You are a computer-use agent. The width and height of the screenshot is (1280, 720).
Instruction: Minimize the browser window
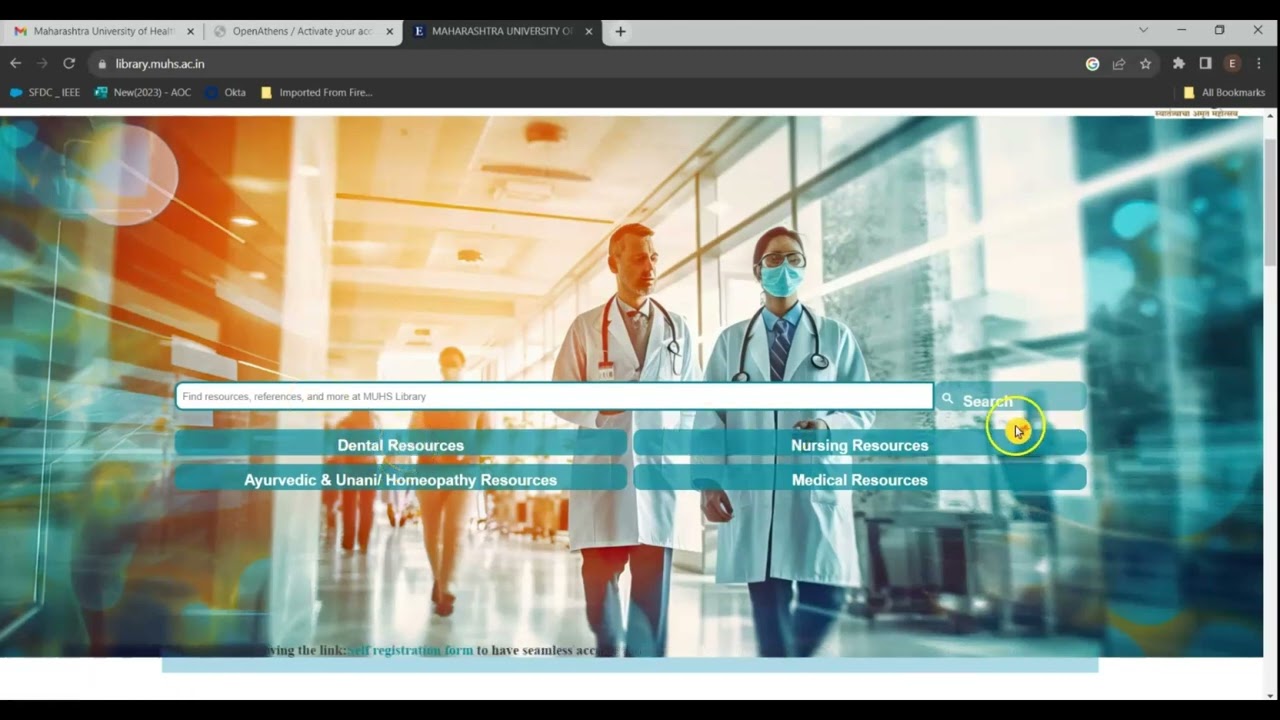1181,30
